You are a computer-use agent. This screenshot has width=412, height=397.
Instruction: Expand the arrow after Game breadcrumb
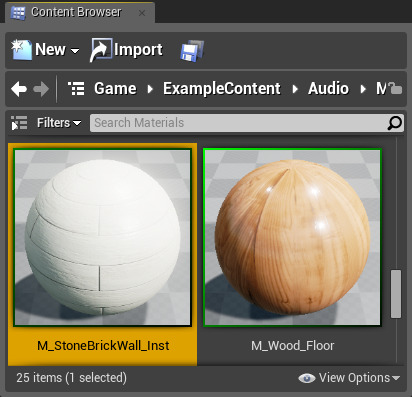(150, 89)
